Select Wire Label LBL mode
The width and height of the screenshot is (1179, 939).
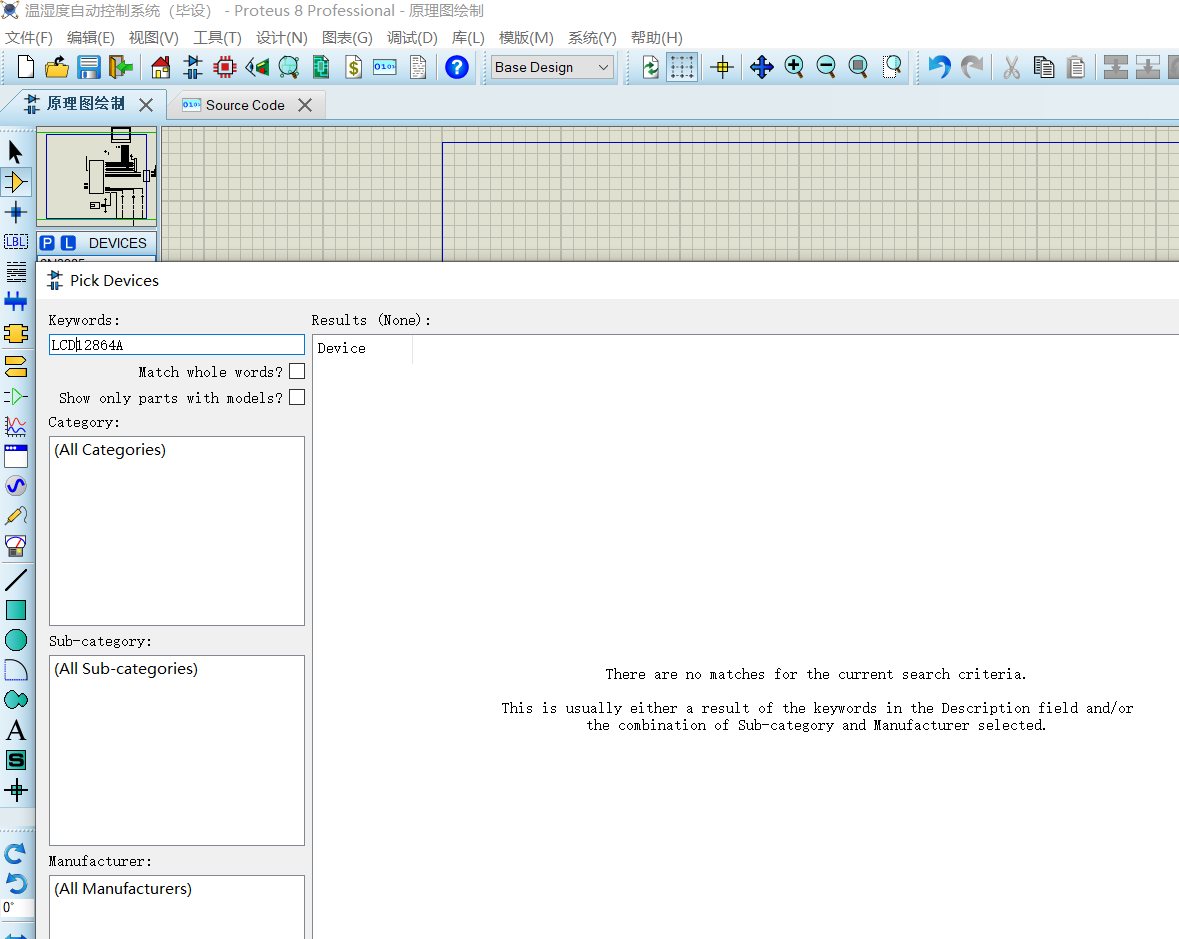(x=16, y=242)
